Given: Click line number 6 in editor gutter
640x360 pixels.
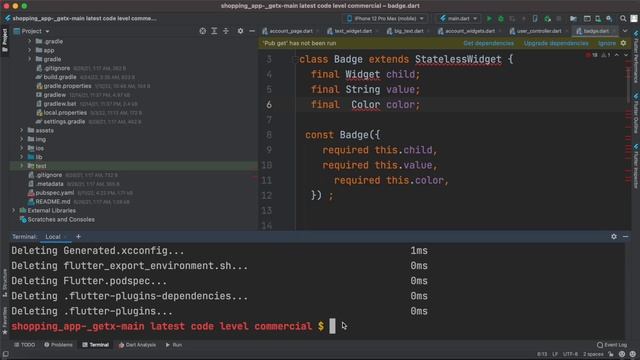Looking at the screenshot, I should click(269, 104).
